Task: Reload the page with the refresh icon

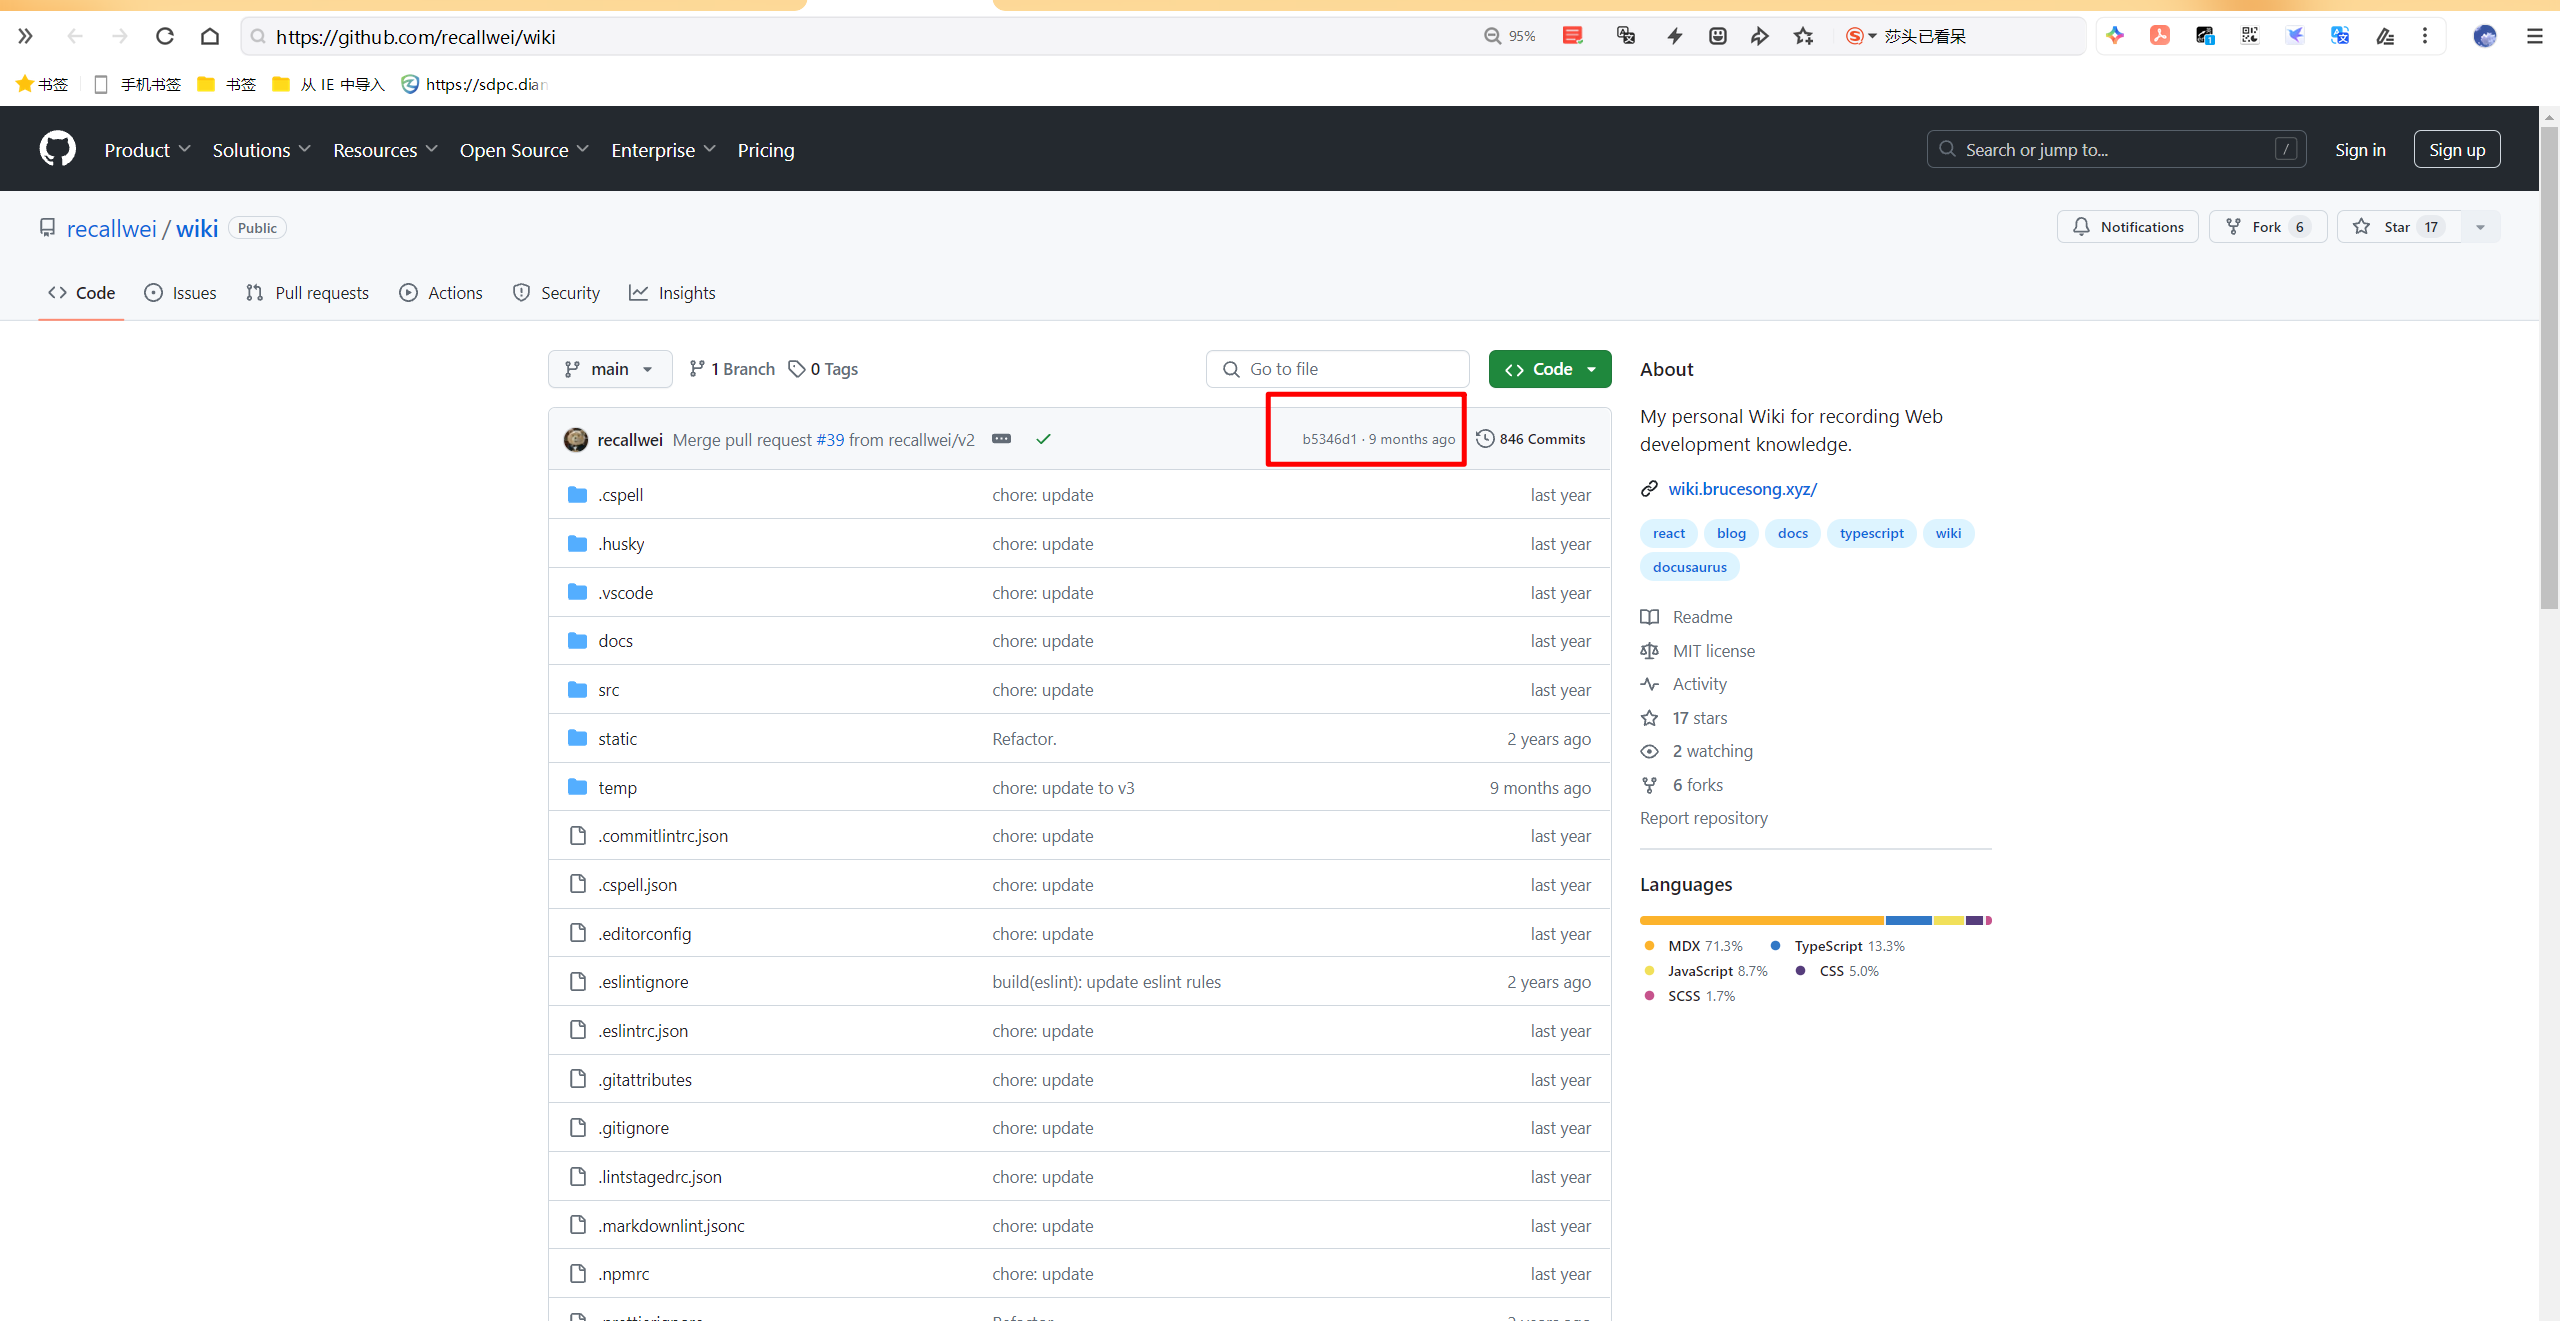Action: 165,36
